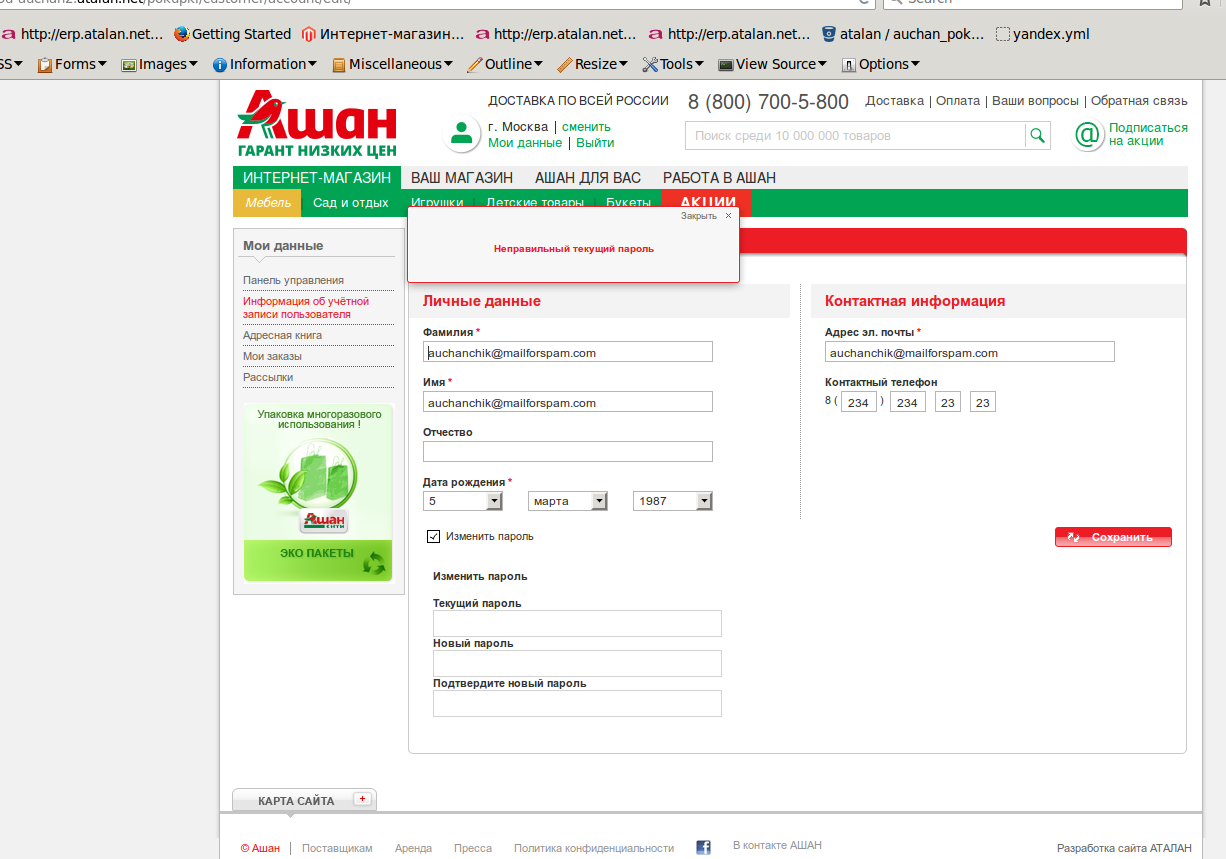Open Outline developer toolbar menu
The height and width of the screenshot is (859, 1226).
tap(506, 64)
